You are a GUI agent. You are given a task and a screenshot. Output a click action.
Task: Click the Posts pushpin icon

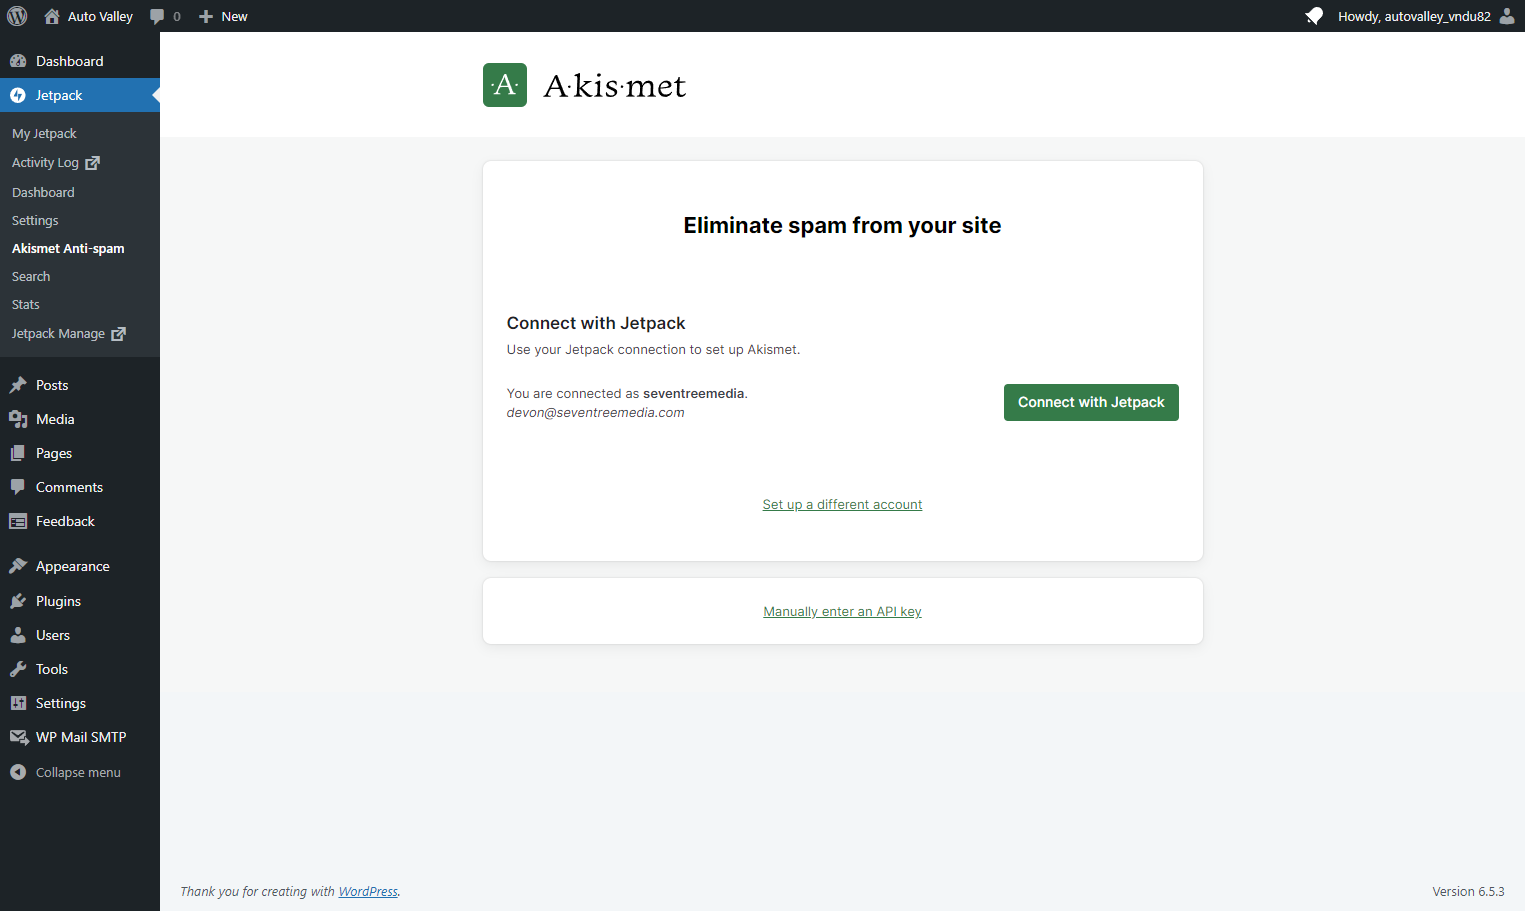pyautogui.click(x=18, y=385)
